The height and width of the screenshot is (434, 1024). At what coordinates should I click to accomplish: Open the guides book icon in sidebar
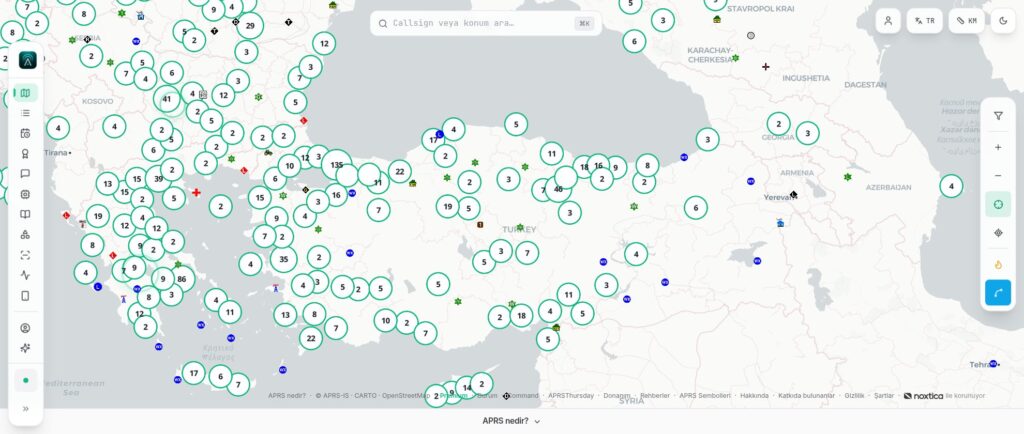(25, 214)
